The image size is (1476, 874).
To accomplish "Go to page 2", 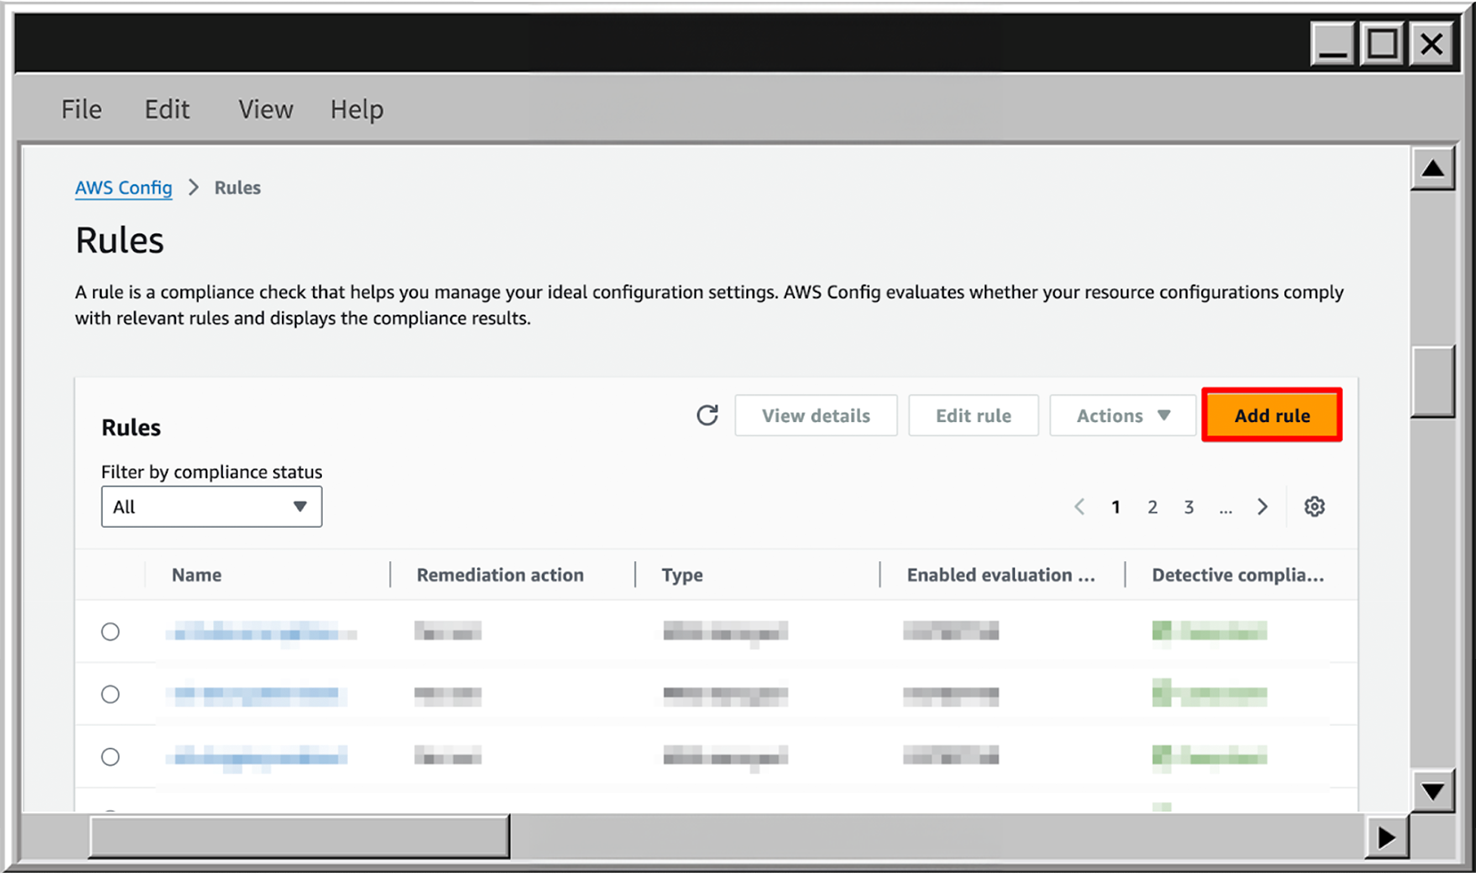I will pyautogui.click(x=1152, y=507).
